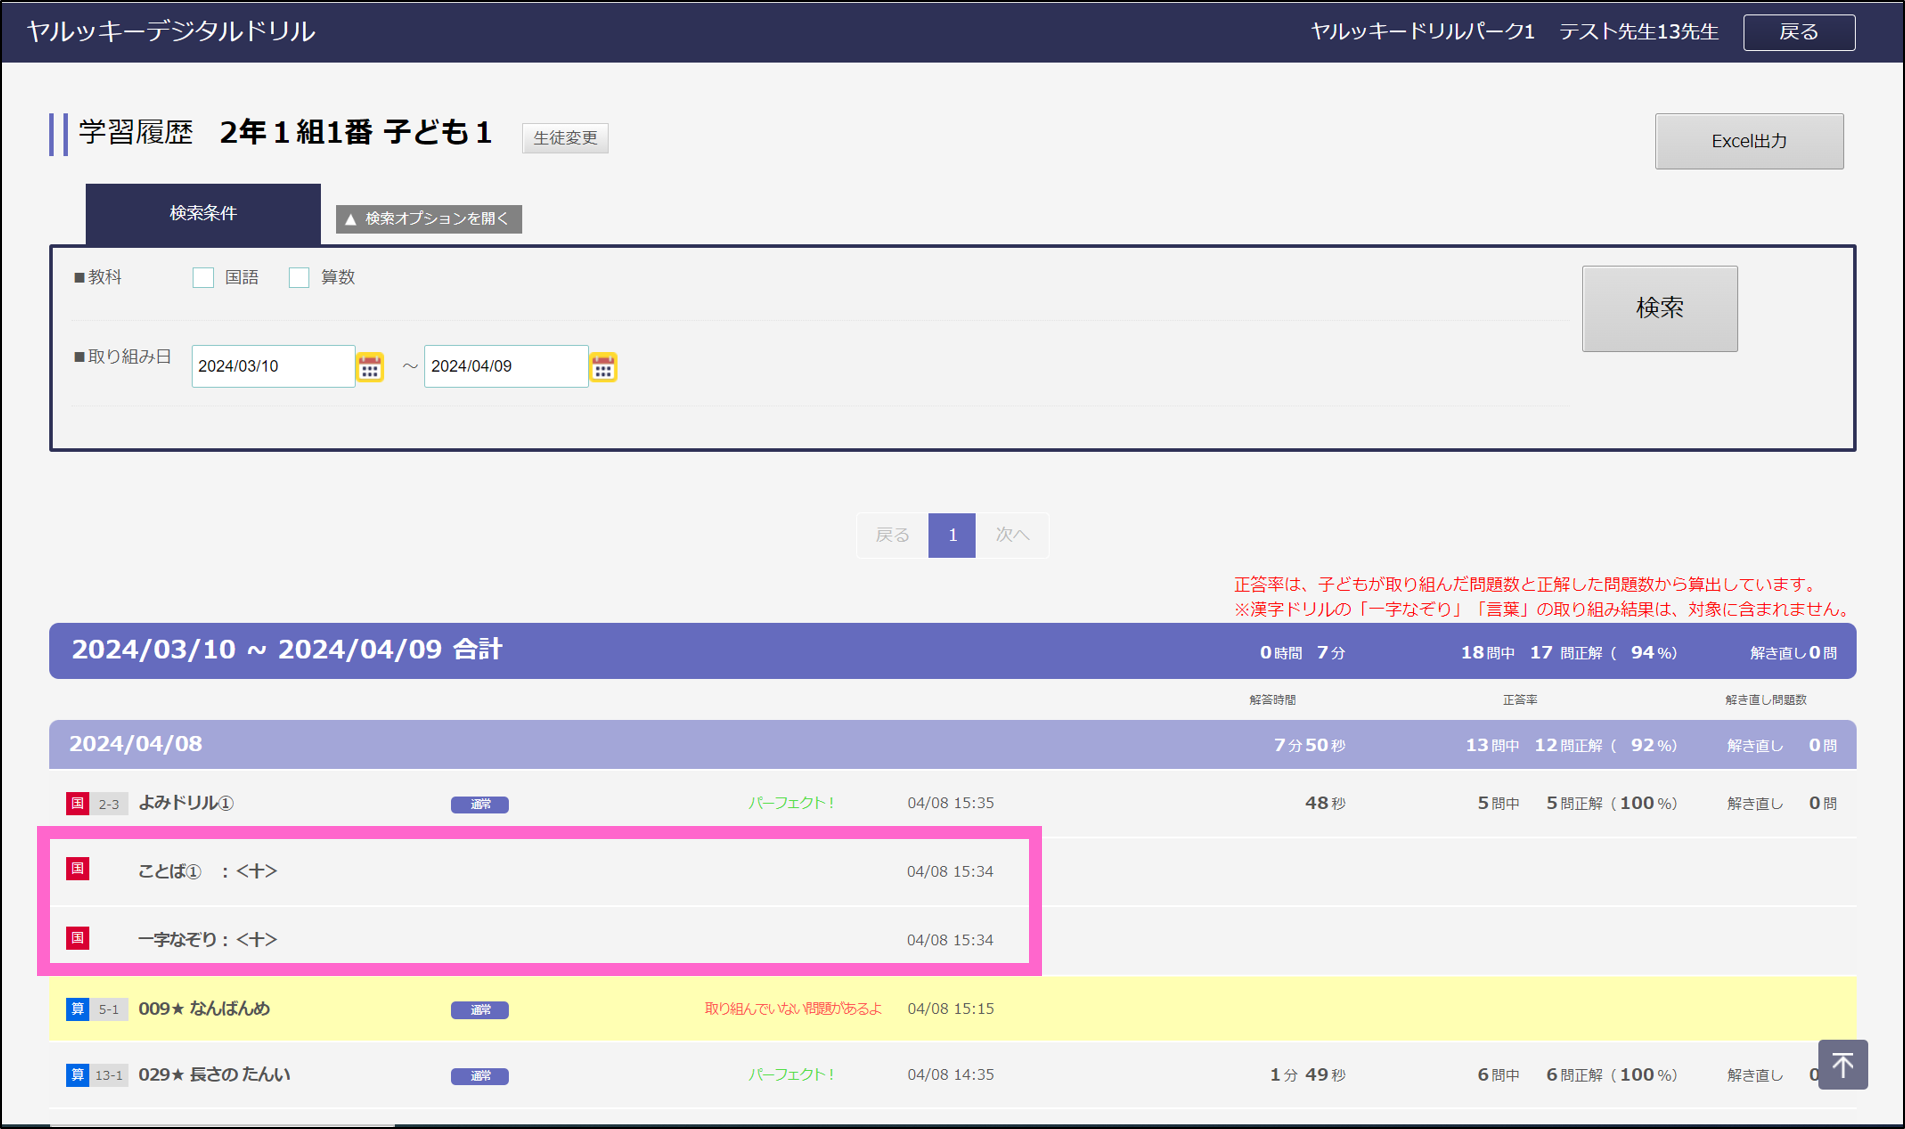Click the start date field 2024/03/10
Image resolution: width=1905 pixels, height=1129 pixels.
[x=272, y=366]
